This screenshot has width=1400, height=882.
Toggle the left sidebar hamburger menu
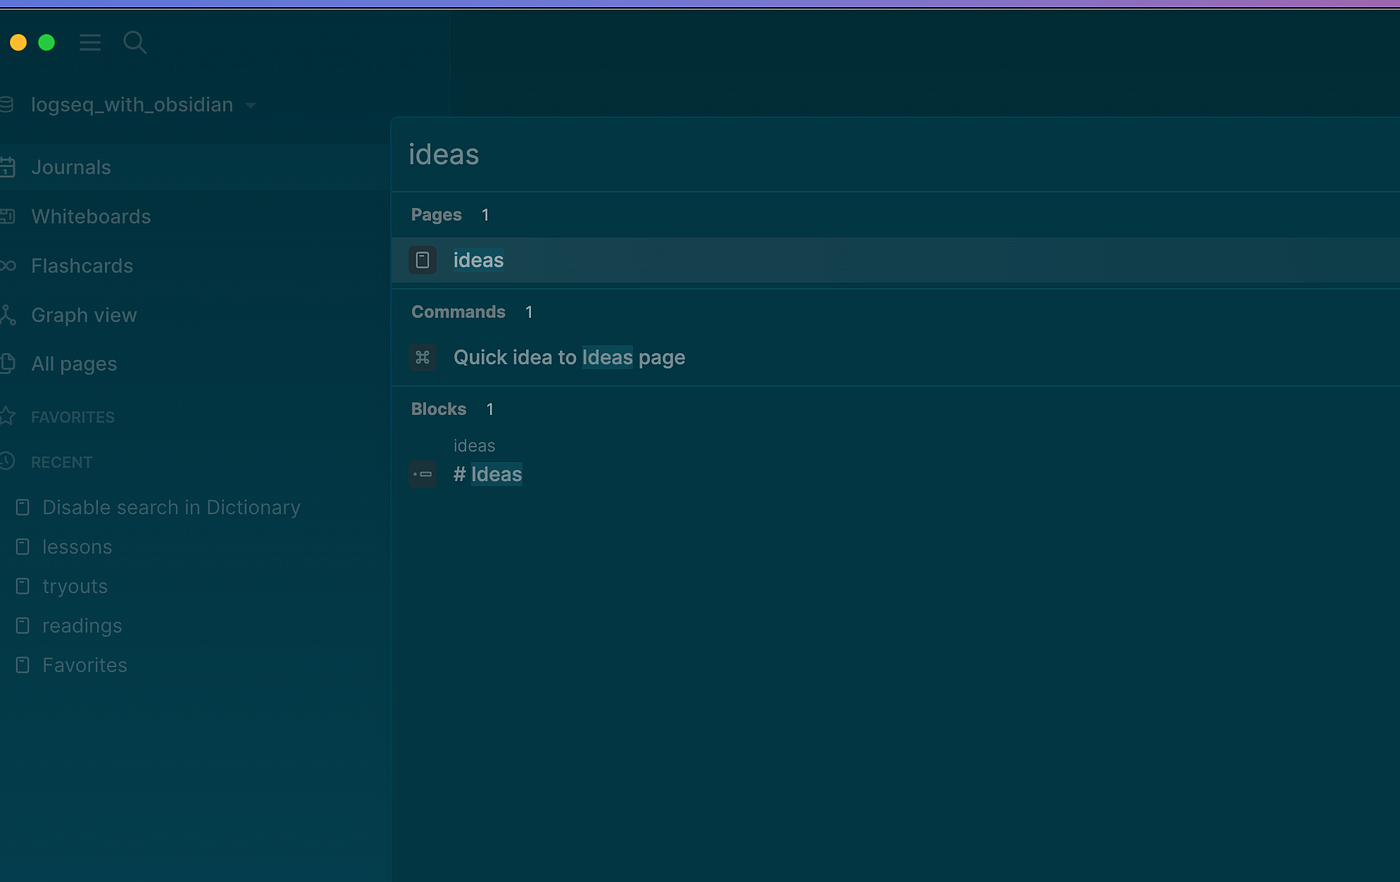tap(90, 42)
